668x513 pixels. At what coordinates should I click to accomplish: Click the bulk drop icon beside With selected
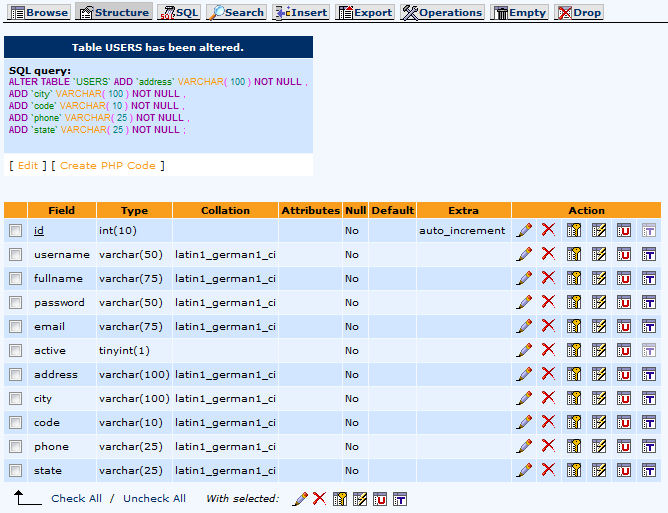pyautogui.click(x=319, y=498)
